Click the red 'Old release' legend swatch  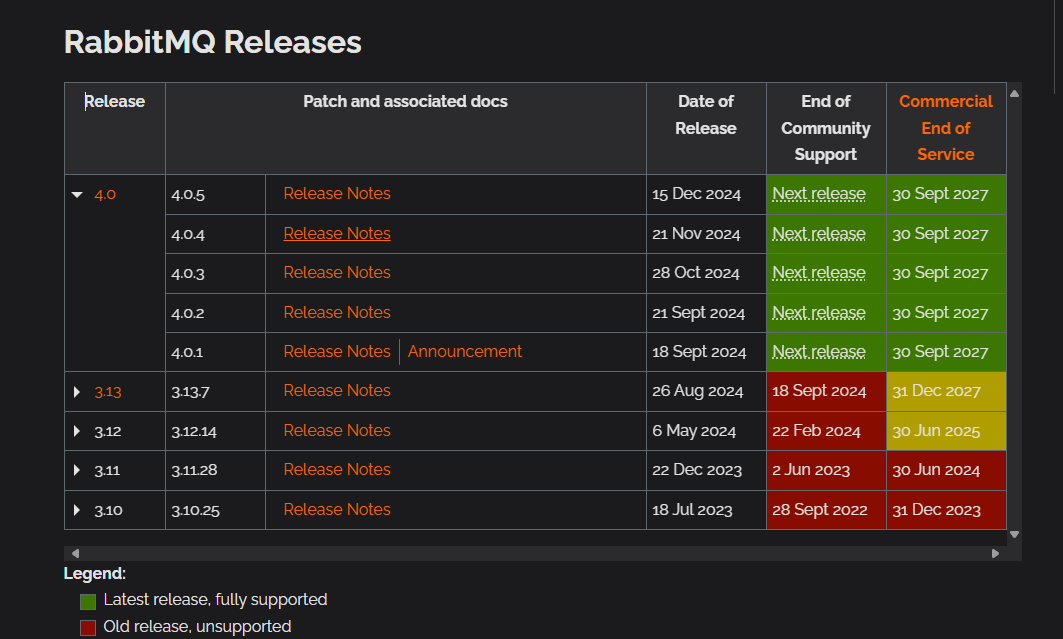(88, 628)
